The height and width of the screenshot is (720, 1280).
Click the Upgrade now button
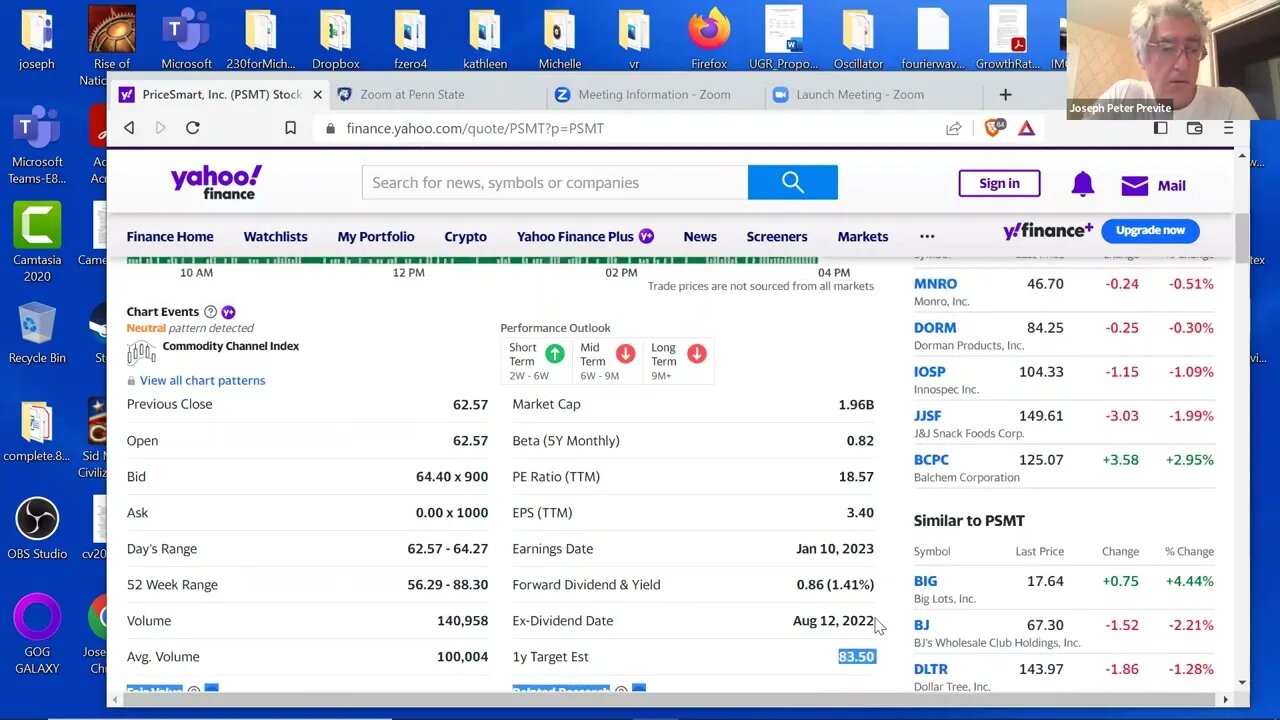(1150, 230)
